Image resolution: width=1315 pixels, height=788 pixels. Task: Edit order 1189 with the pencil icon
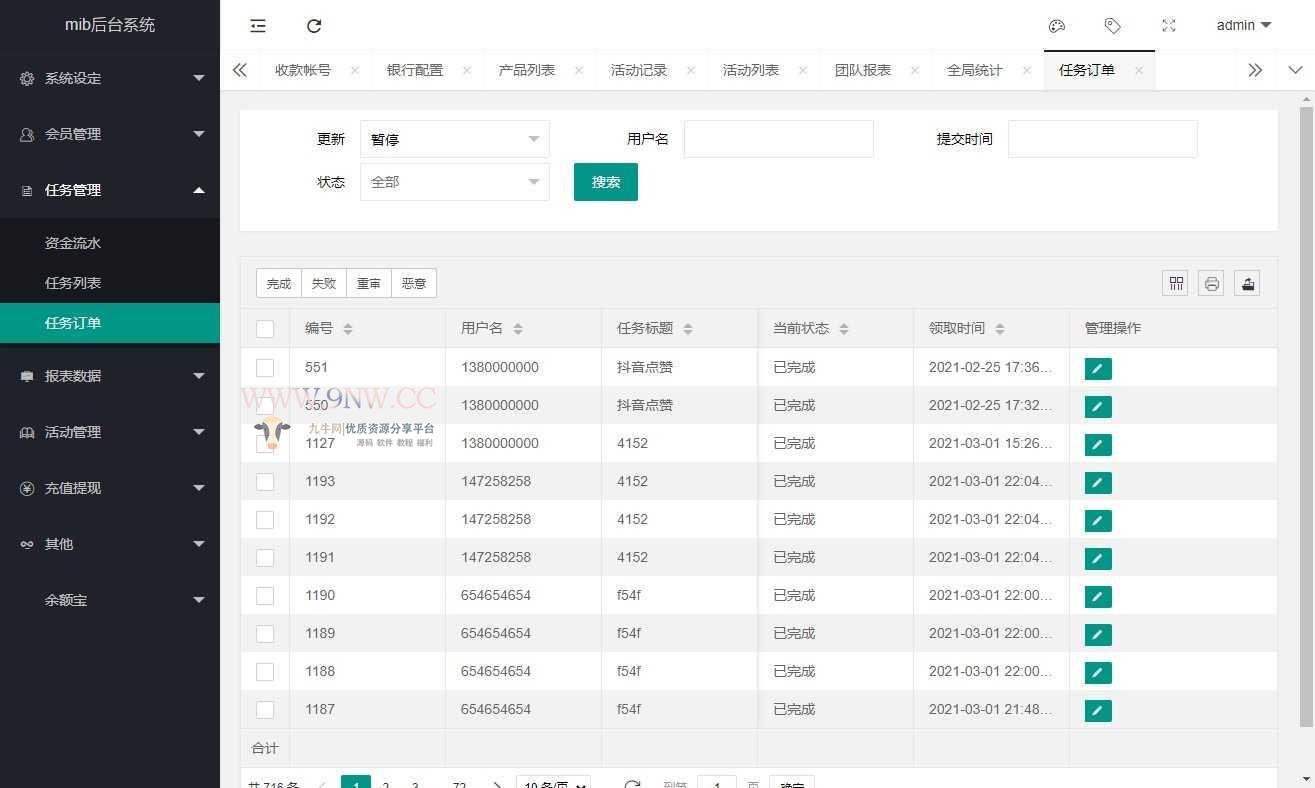1098,635
